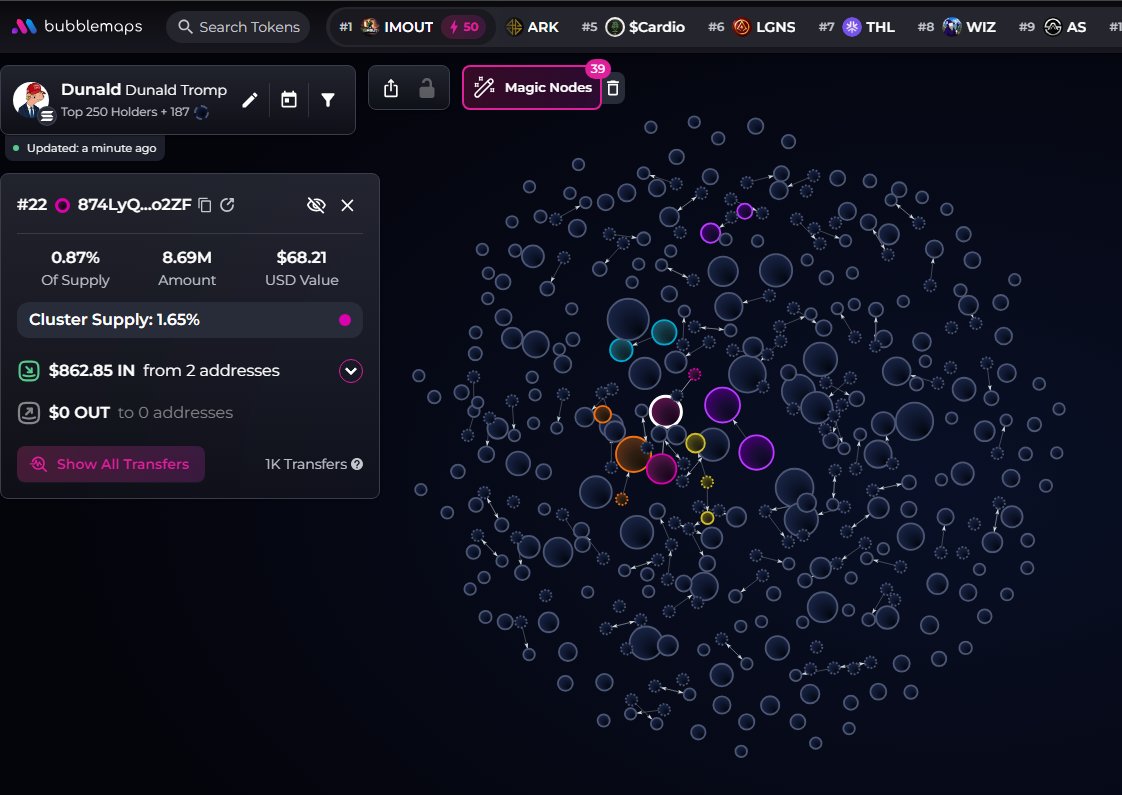Toggle the lock icon

tap(426, 88)
